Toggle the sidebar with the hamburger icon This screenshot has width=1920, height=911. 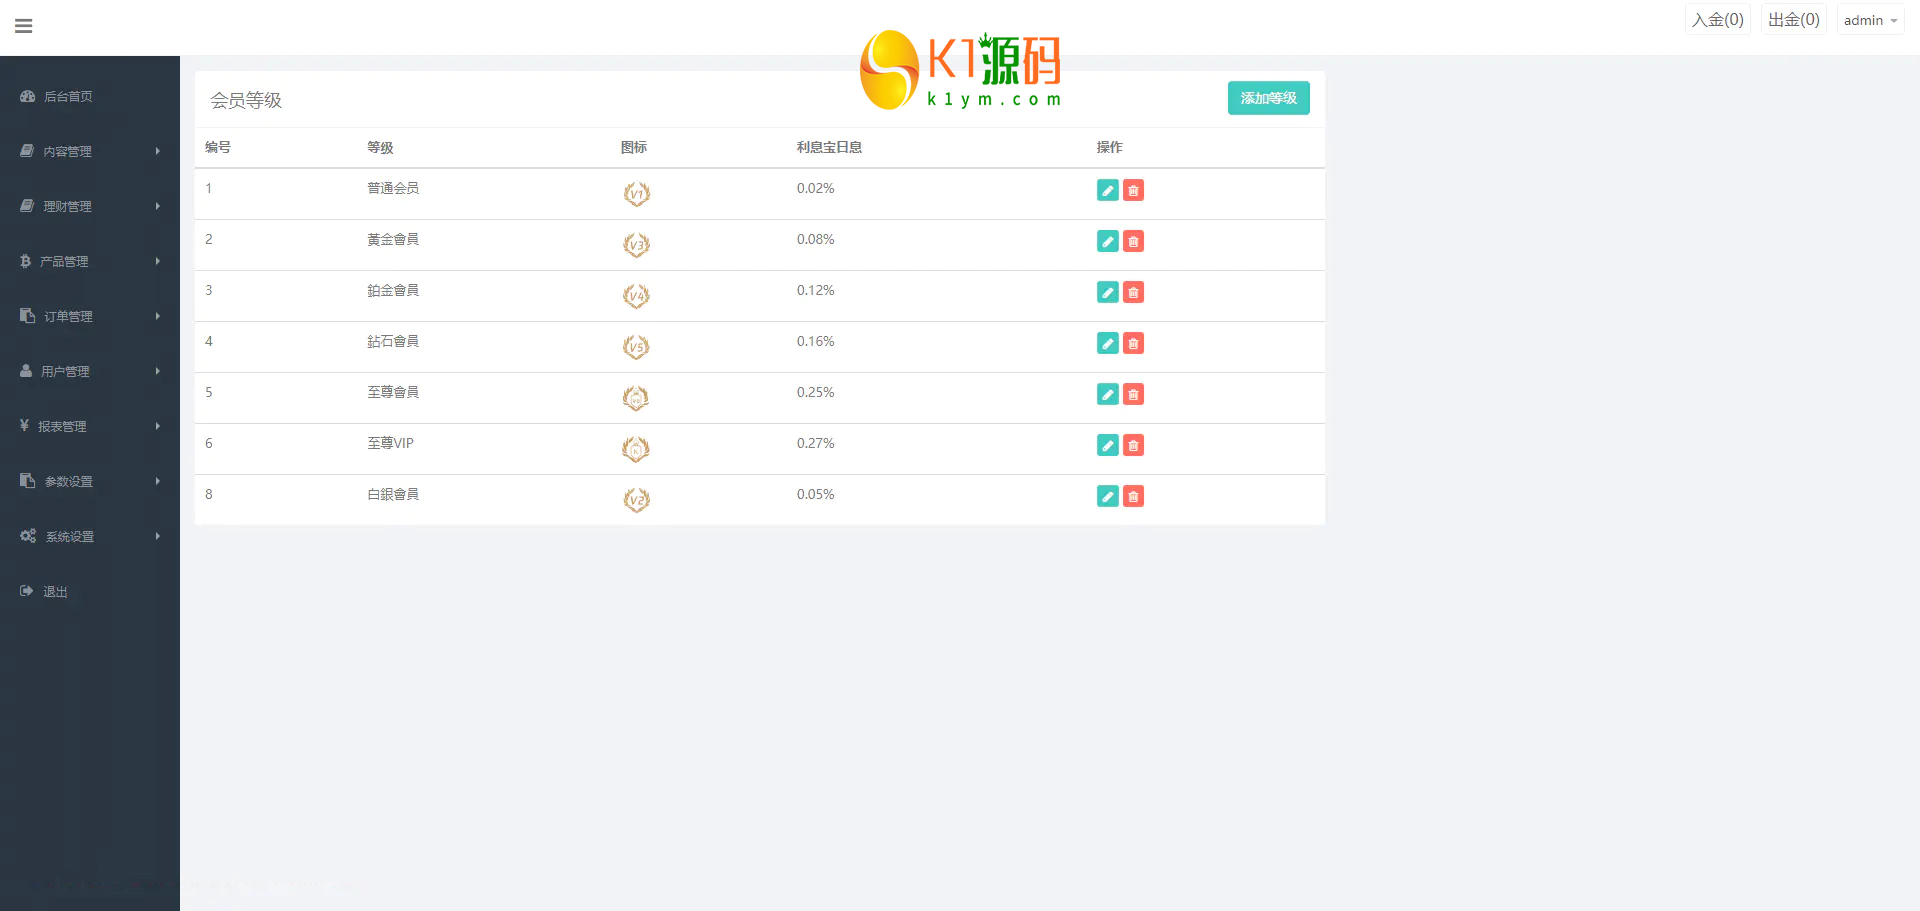click(x=24, y=26)
